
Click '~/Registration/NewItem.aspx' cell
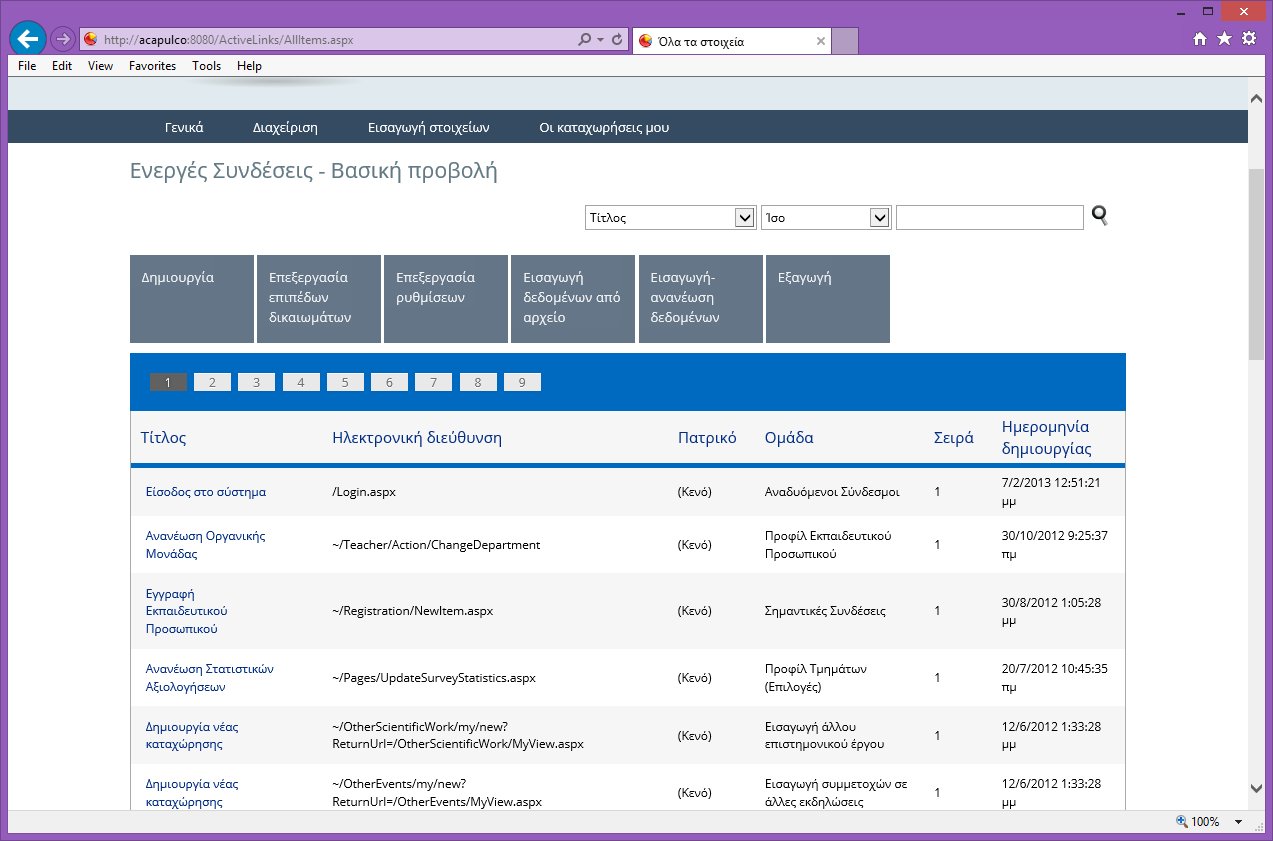[x=412, y=611]
